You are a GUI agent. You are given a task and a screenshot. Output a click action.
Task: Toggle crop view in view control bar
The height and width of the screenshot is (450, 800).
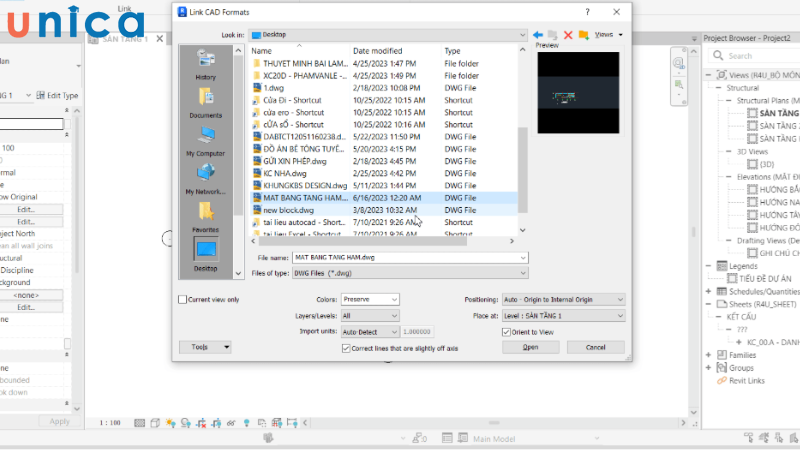pos(201,423)
